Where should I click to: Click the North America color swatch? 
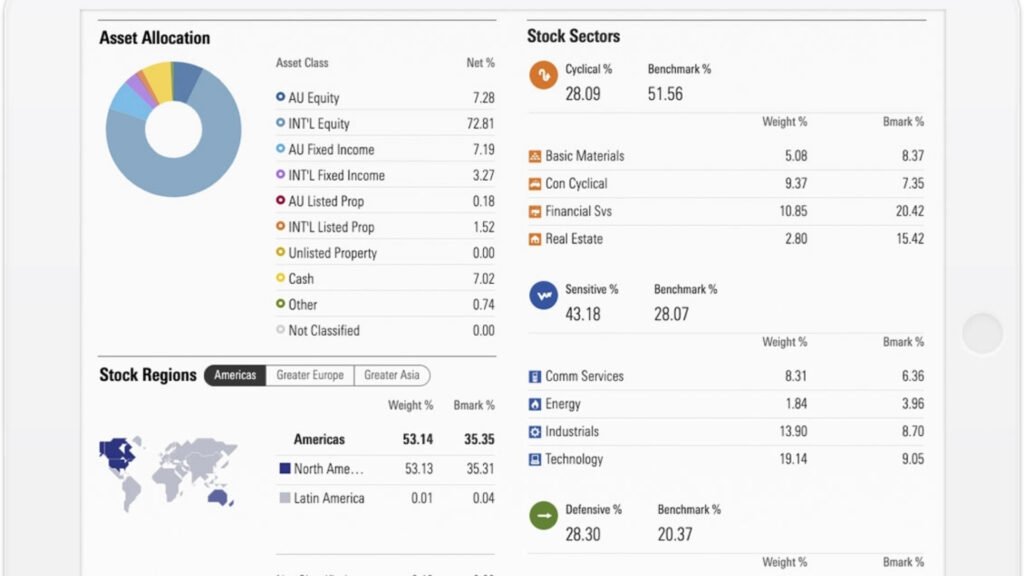click(285, 468)
